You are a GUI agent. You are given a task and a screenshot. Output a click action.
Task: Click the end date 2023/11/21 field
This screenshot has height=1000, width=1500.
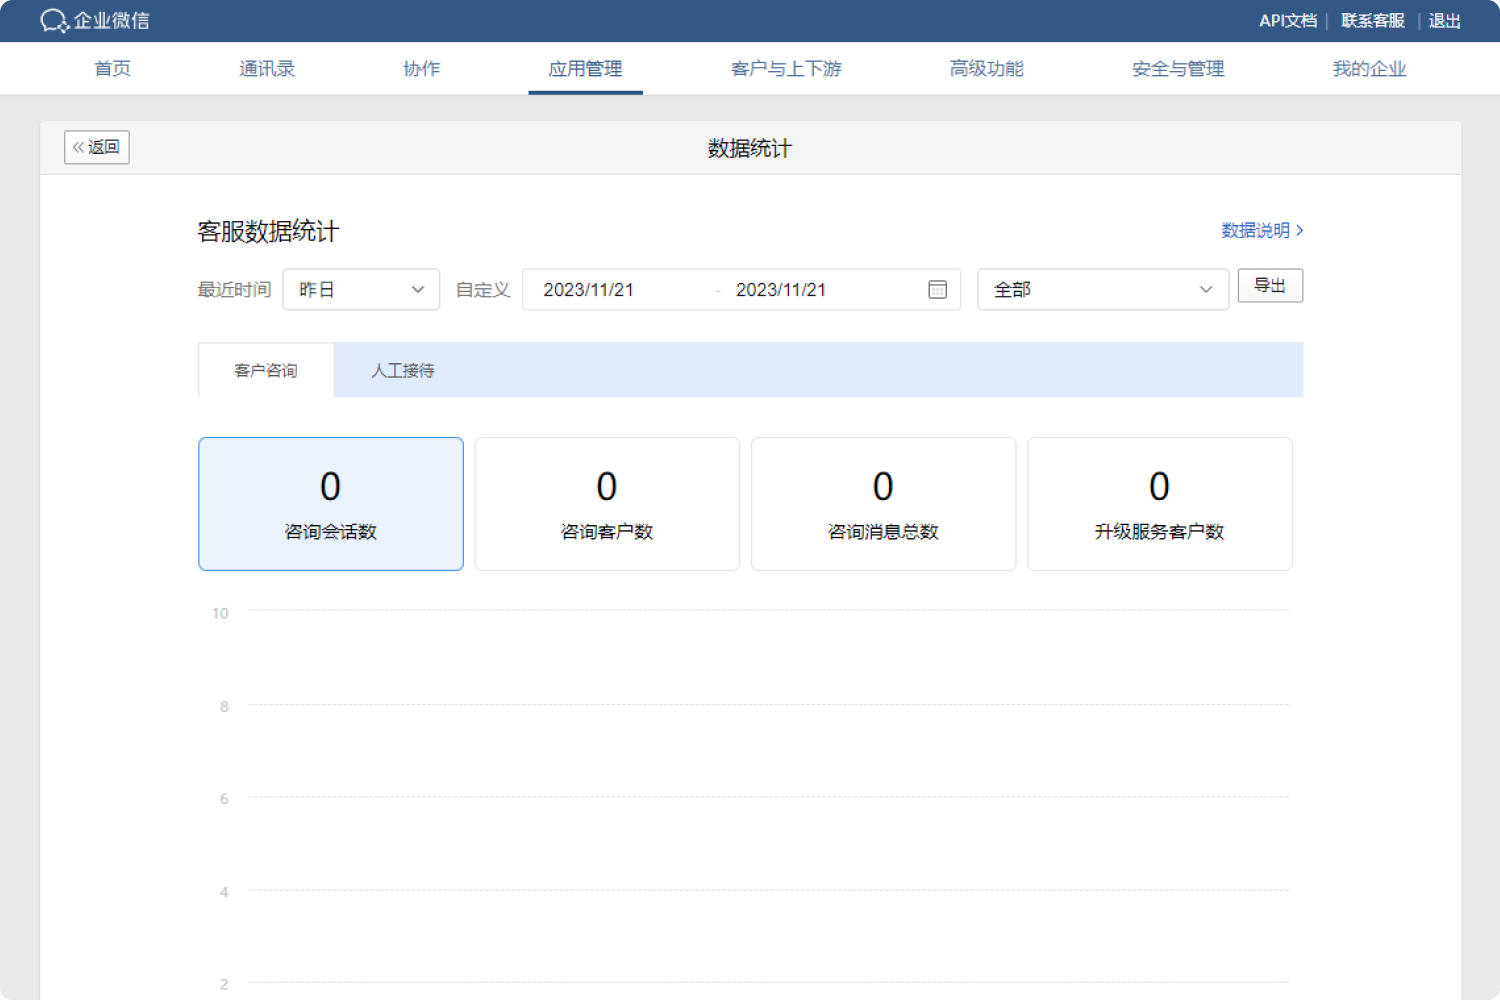[x=781, y=289]
